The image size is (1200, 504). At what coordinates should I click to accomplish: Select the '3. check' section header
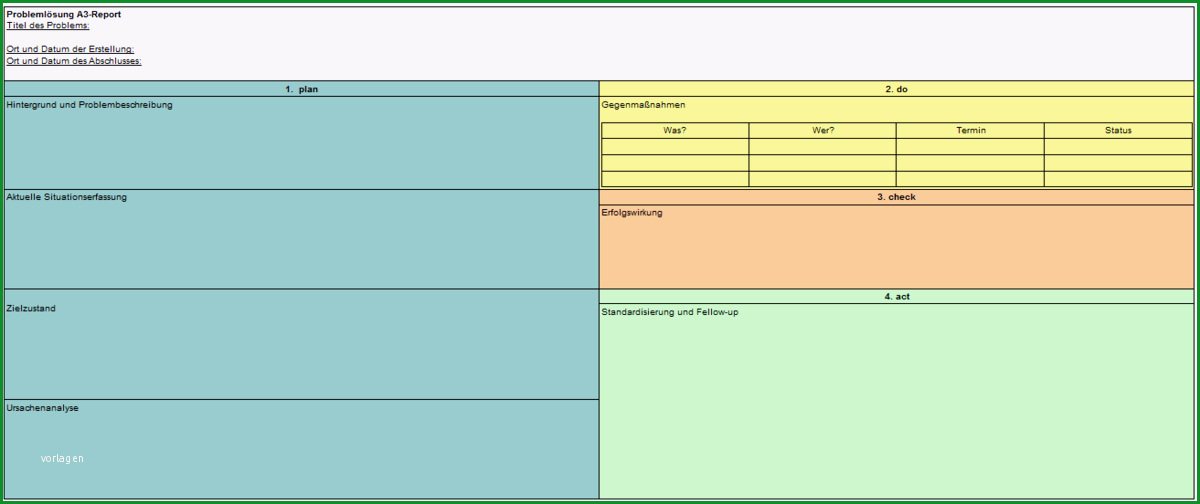pos(896,197)
